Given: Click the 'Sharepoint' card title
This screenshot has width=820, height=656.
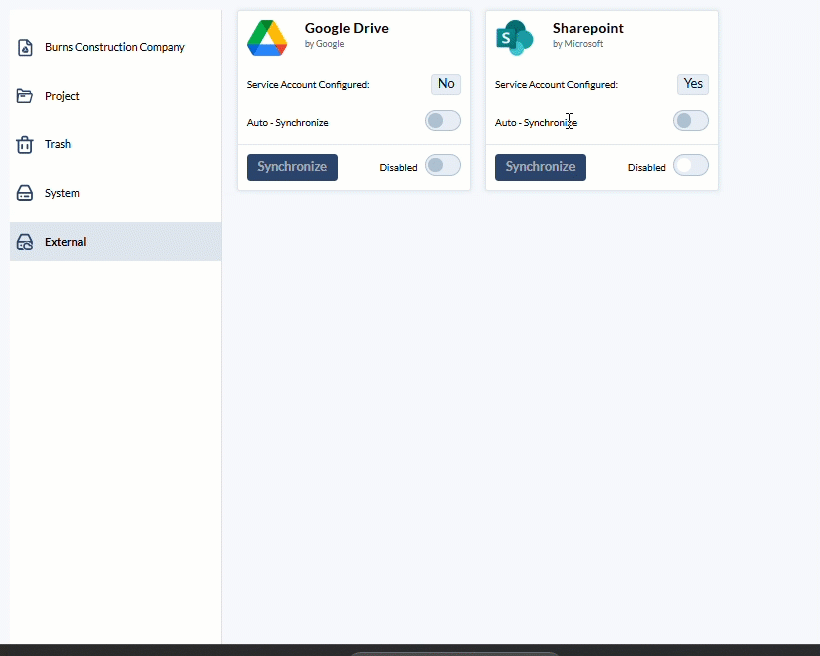Looking at the screenshot, I should 588,28.
